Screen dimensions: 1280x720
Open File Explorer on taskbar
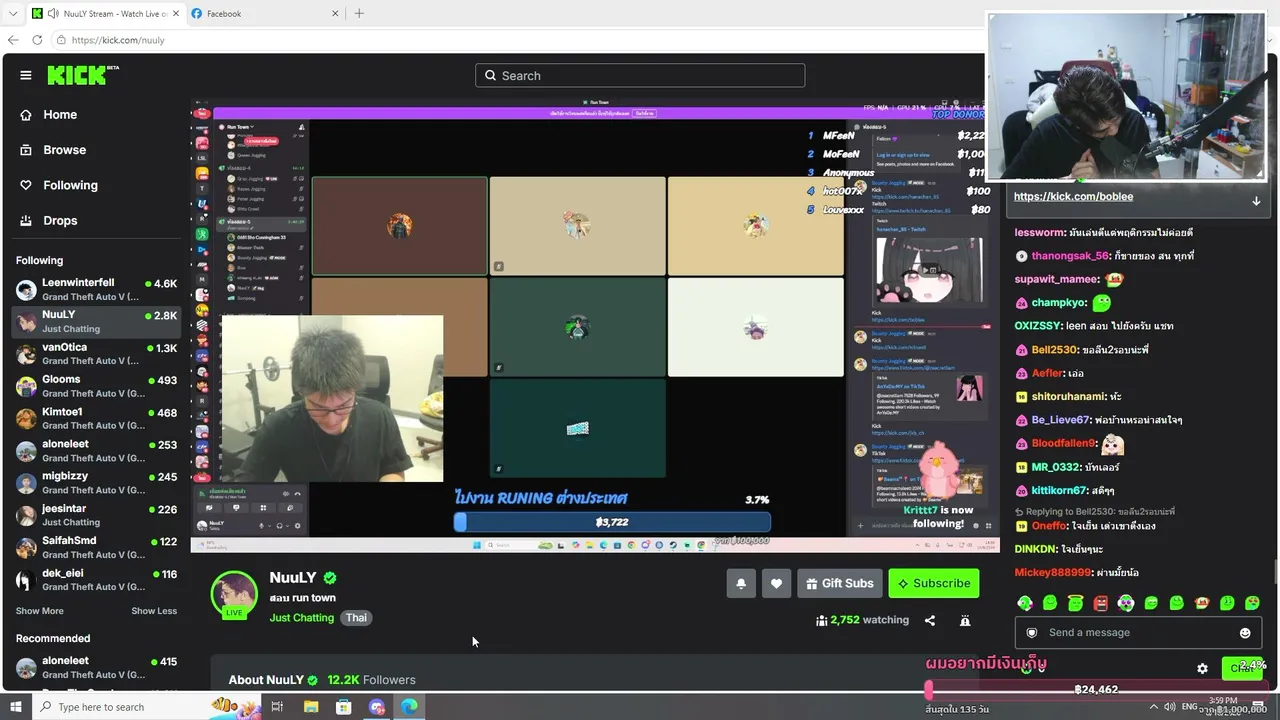point(311,707)
